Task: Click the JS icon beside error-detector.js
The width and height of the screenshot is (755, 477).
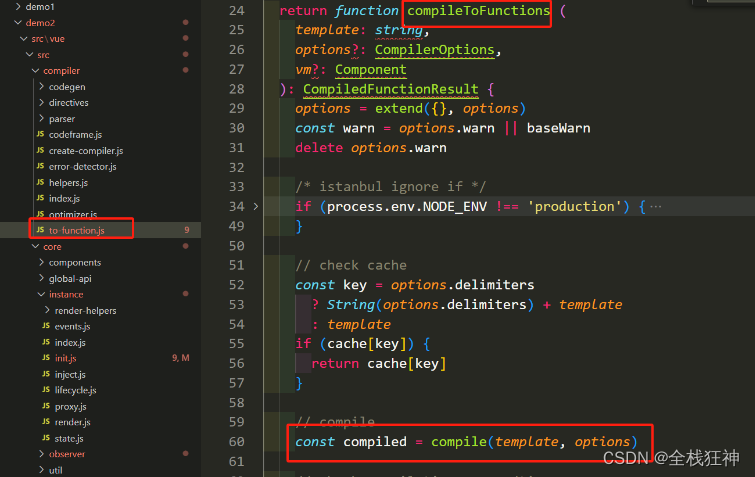Action: (x=40, y=166)
